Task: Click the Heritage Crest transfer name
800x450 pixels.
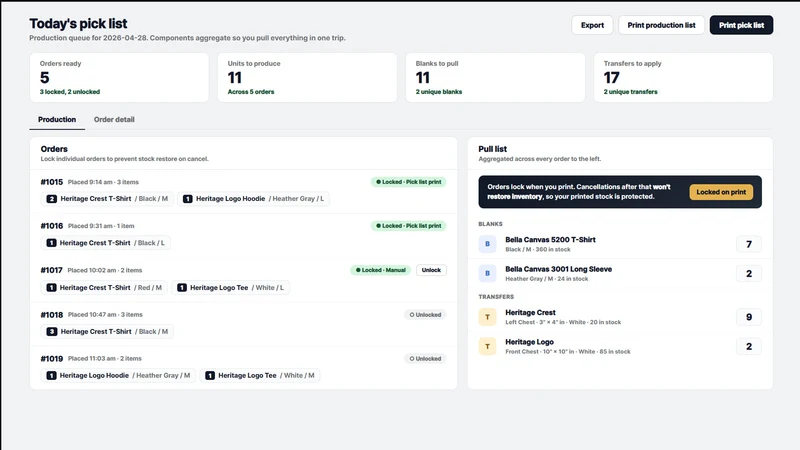Action: click(x=530, y=312)
